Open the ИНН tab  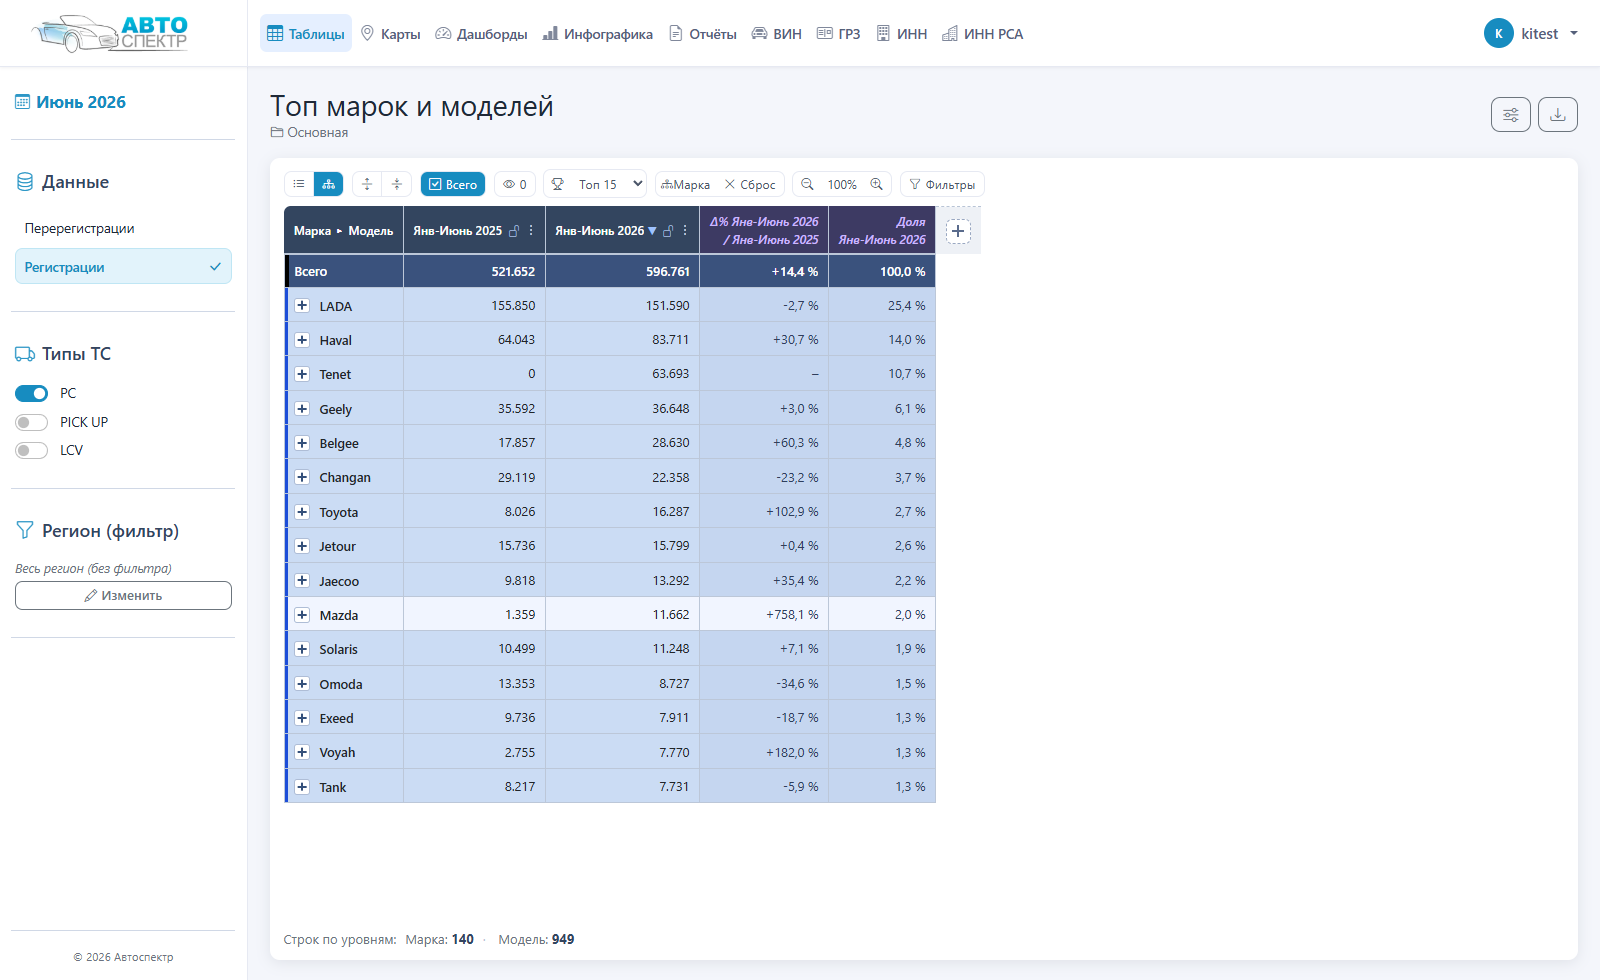pos(902,33)
